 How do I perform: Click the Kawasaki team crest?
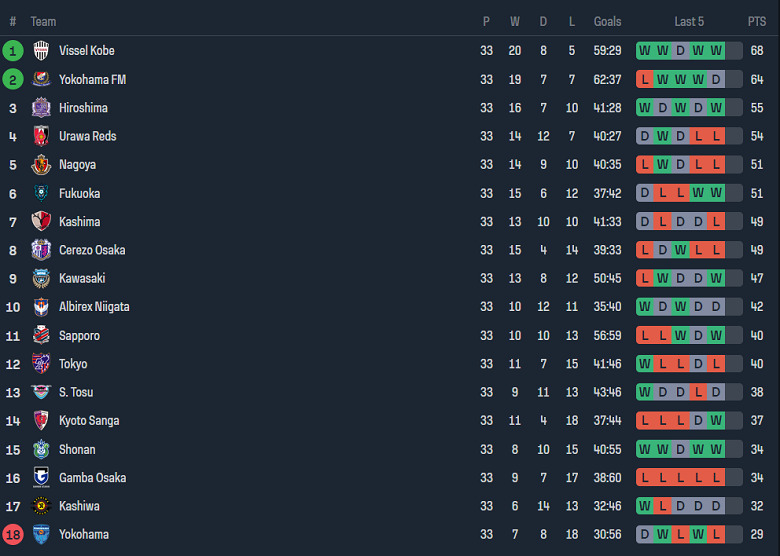point(41,279)
